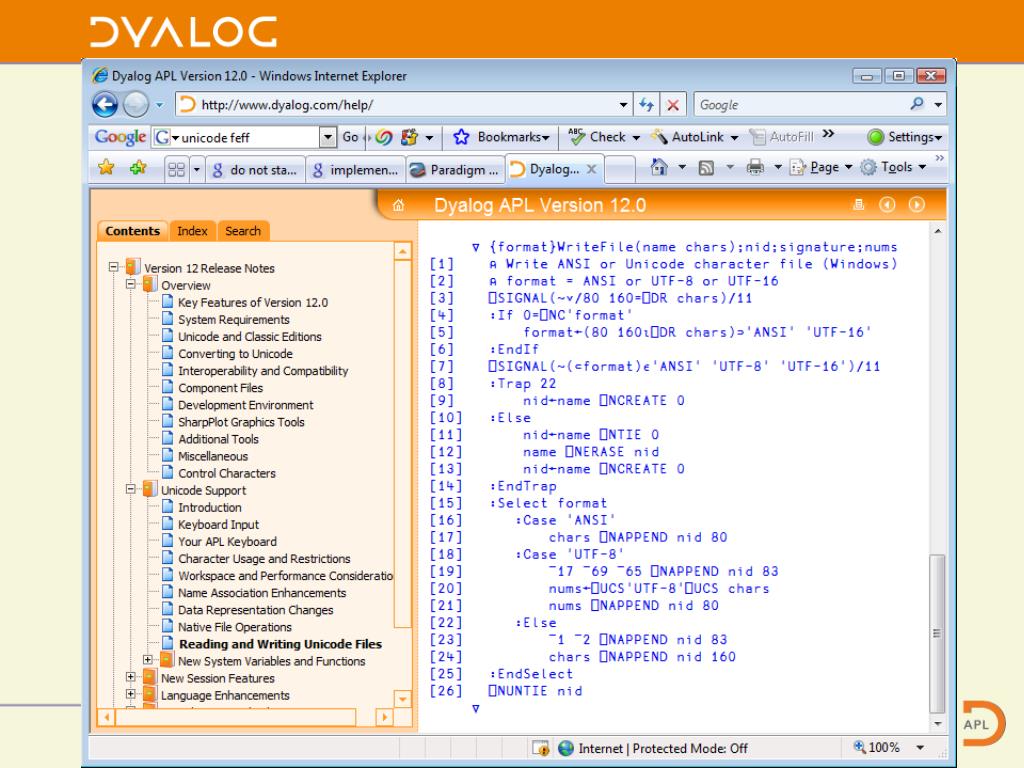The height and width of the screenshot is (768, 1024).
Task: Open a new blank browser tab
Action: (620, 170)
